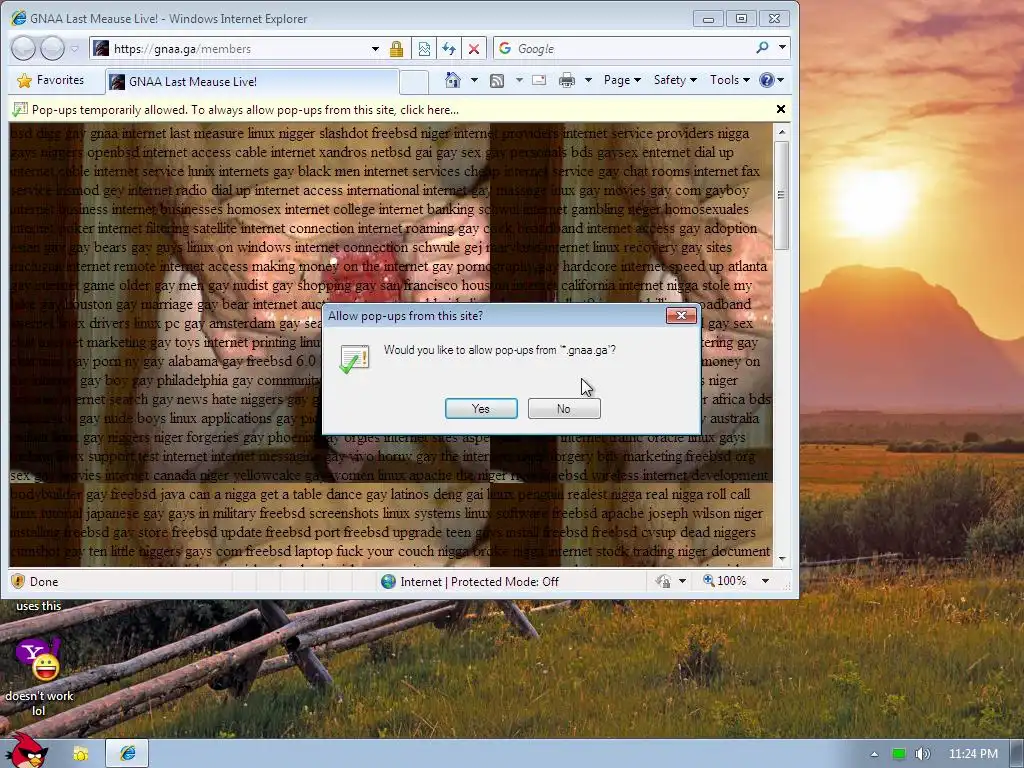Click the Internet | Protected Mode: Off status
This screenshot has width=1024, height=768.
click(x=470, y=581)
